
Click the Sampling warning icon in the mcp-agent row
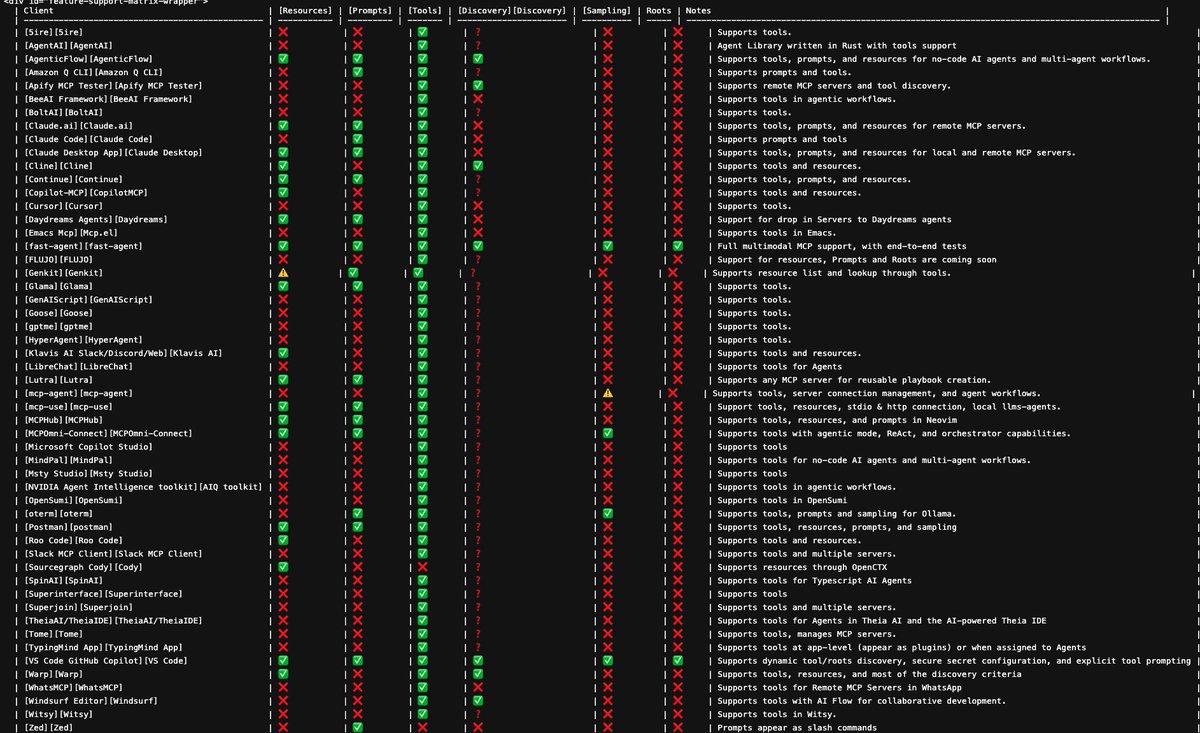pos(608,393)
